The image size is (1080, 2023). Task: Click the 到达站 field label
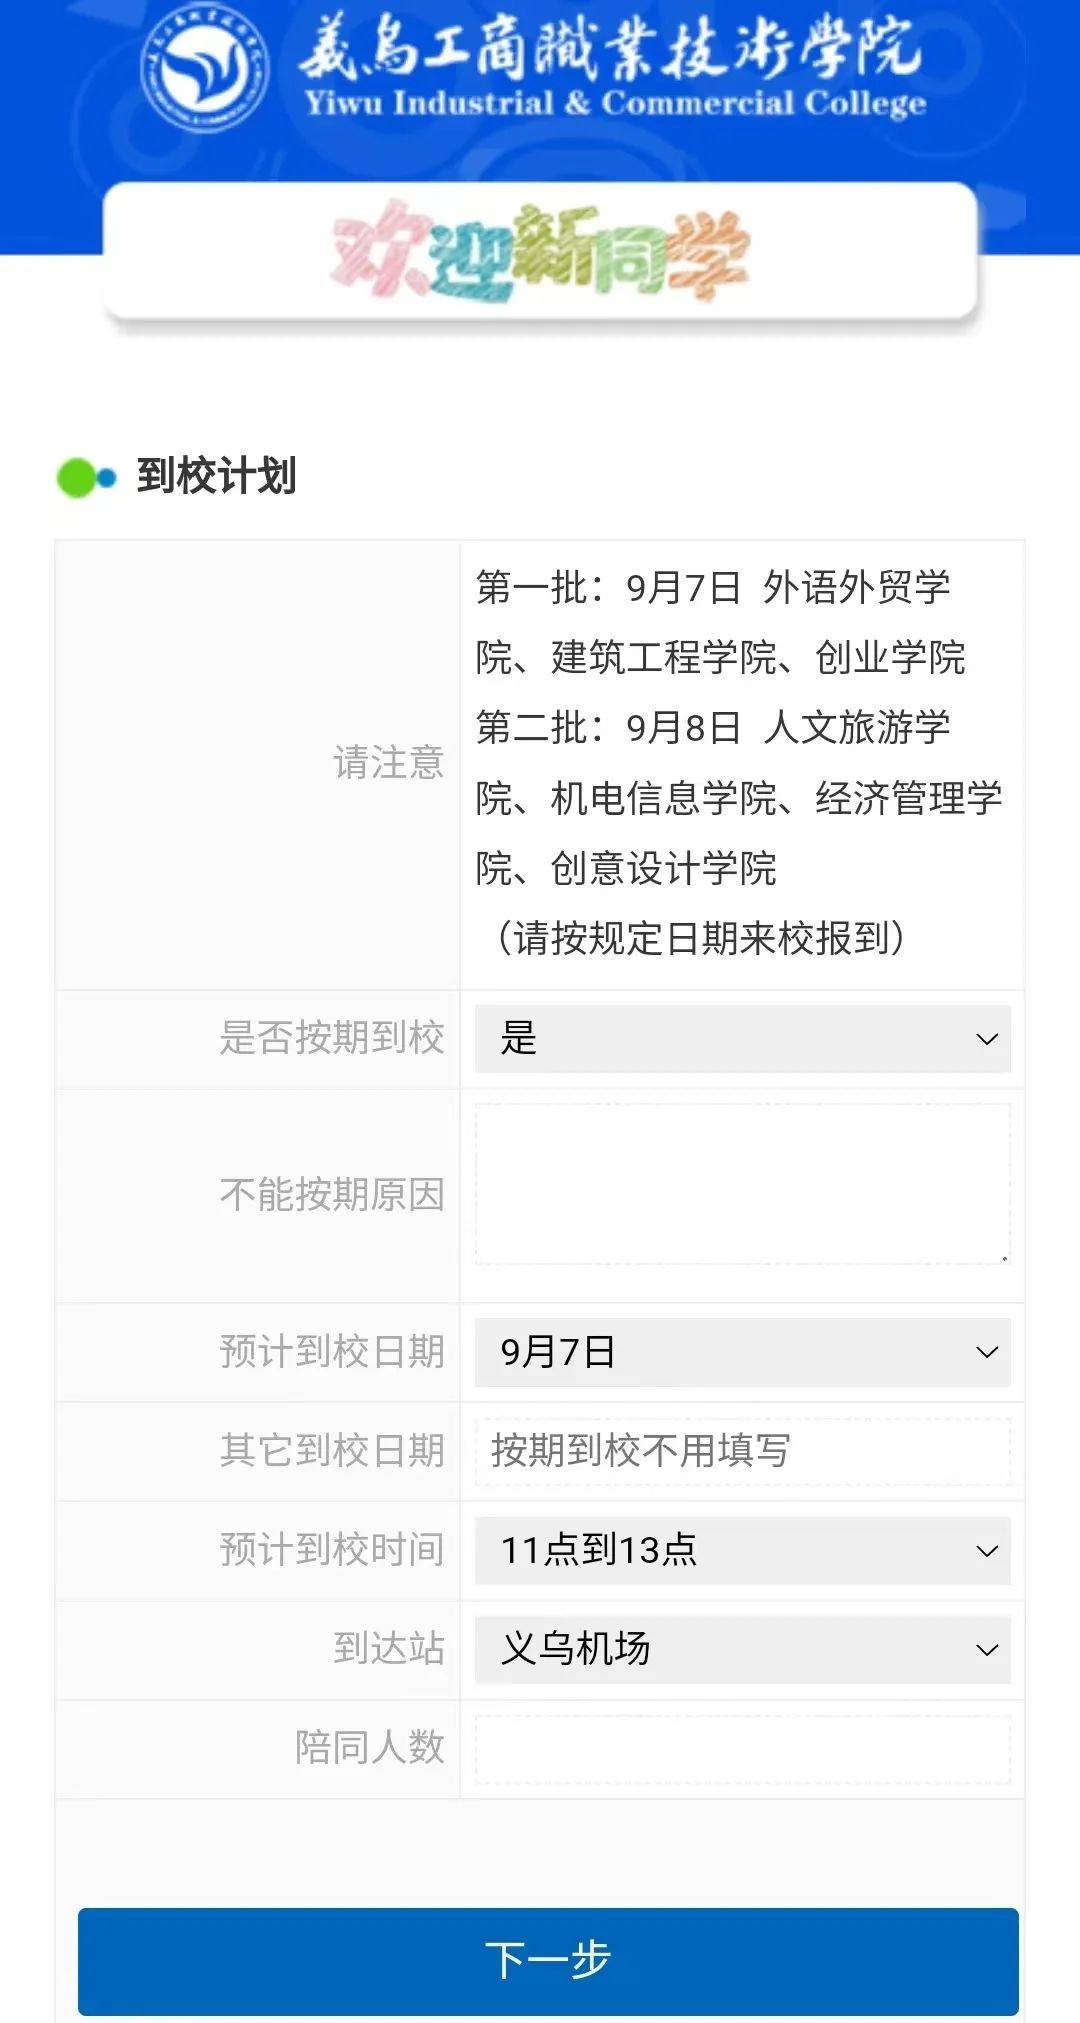388,1649
